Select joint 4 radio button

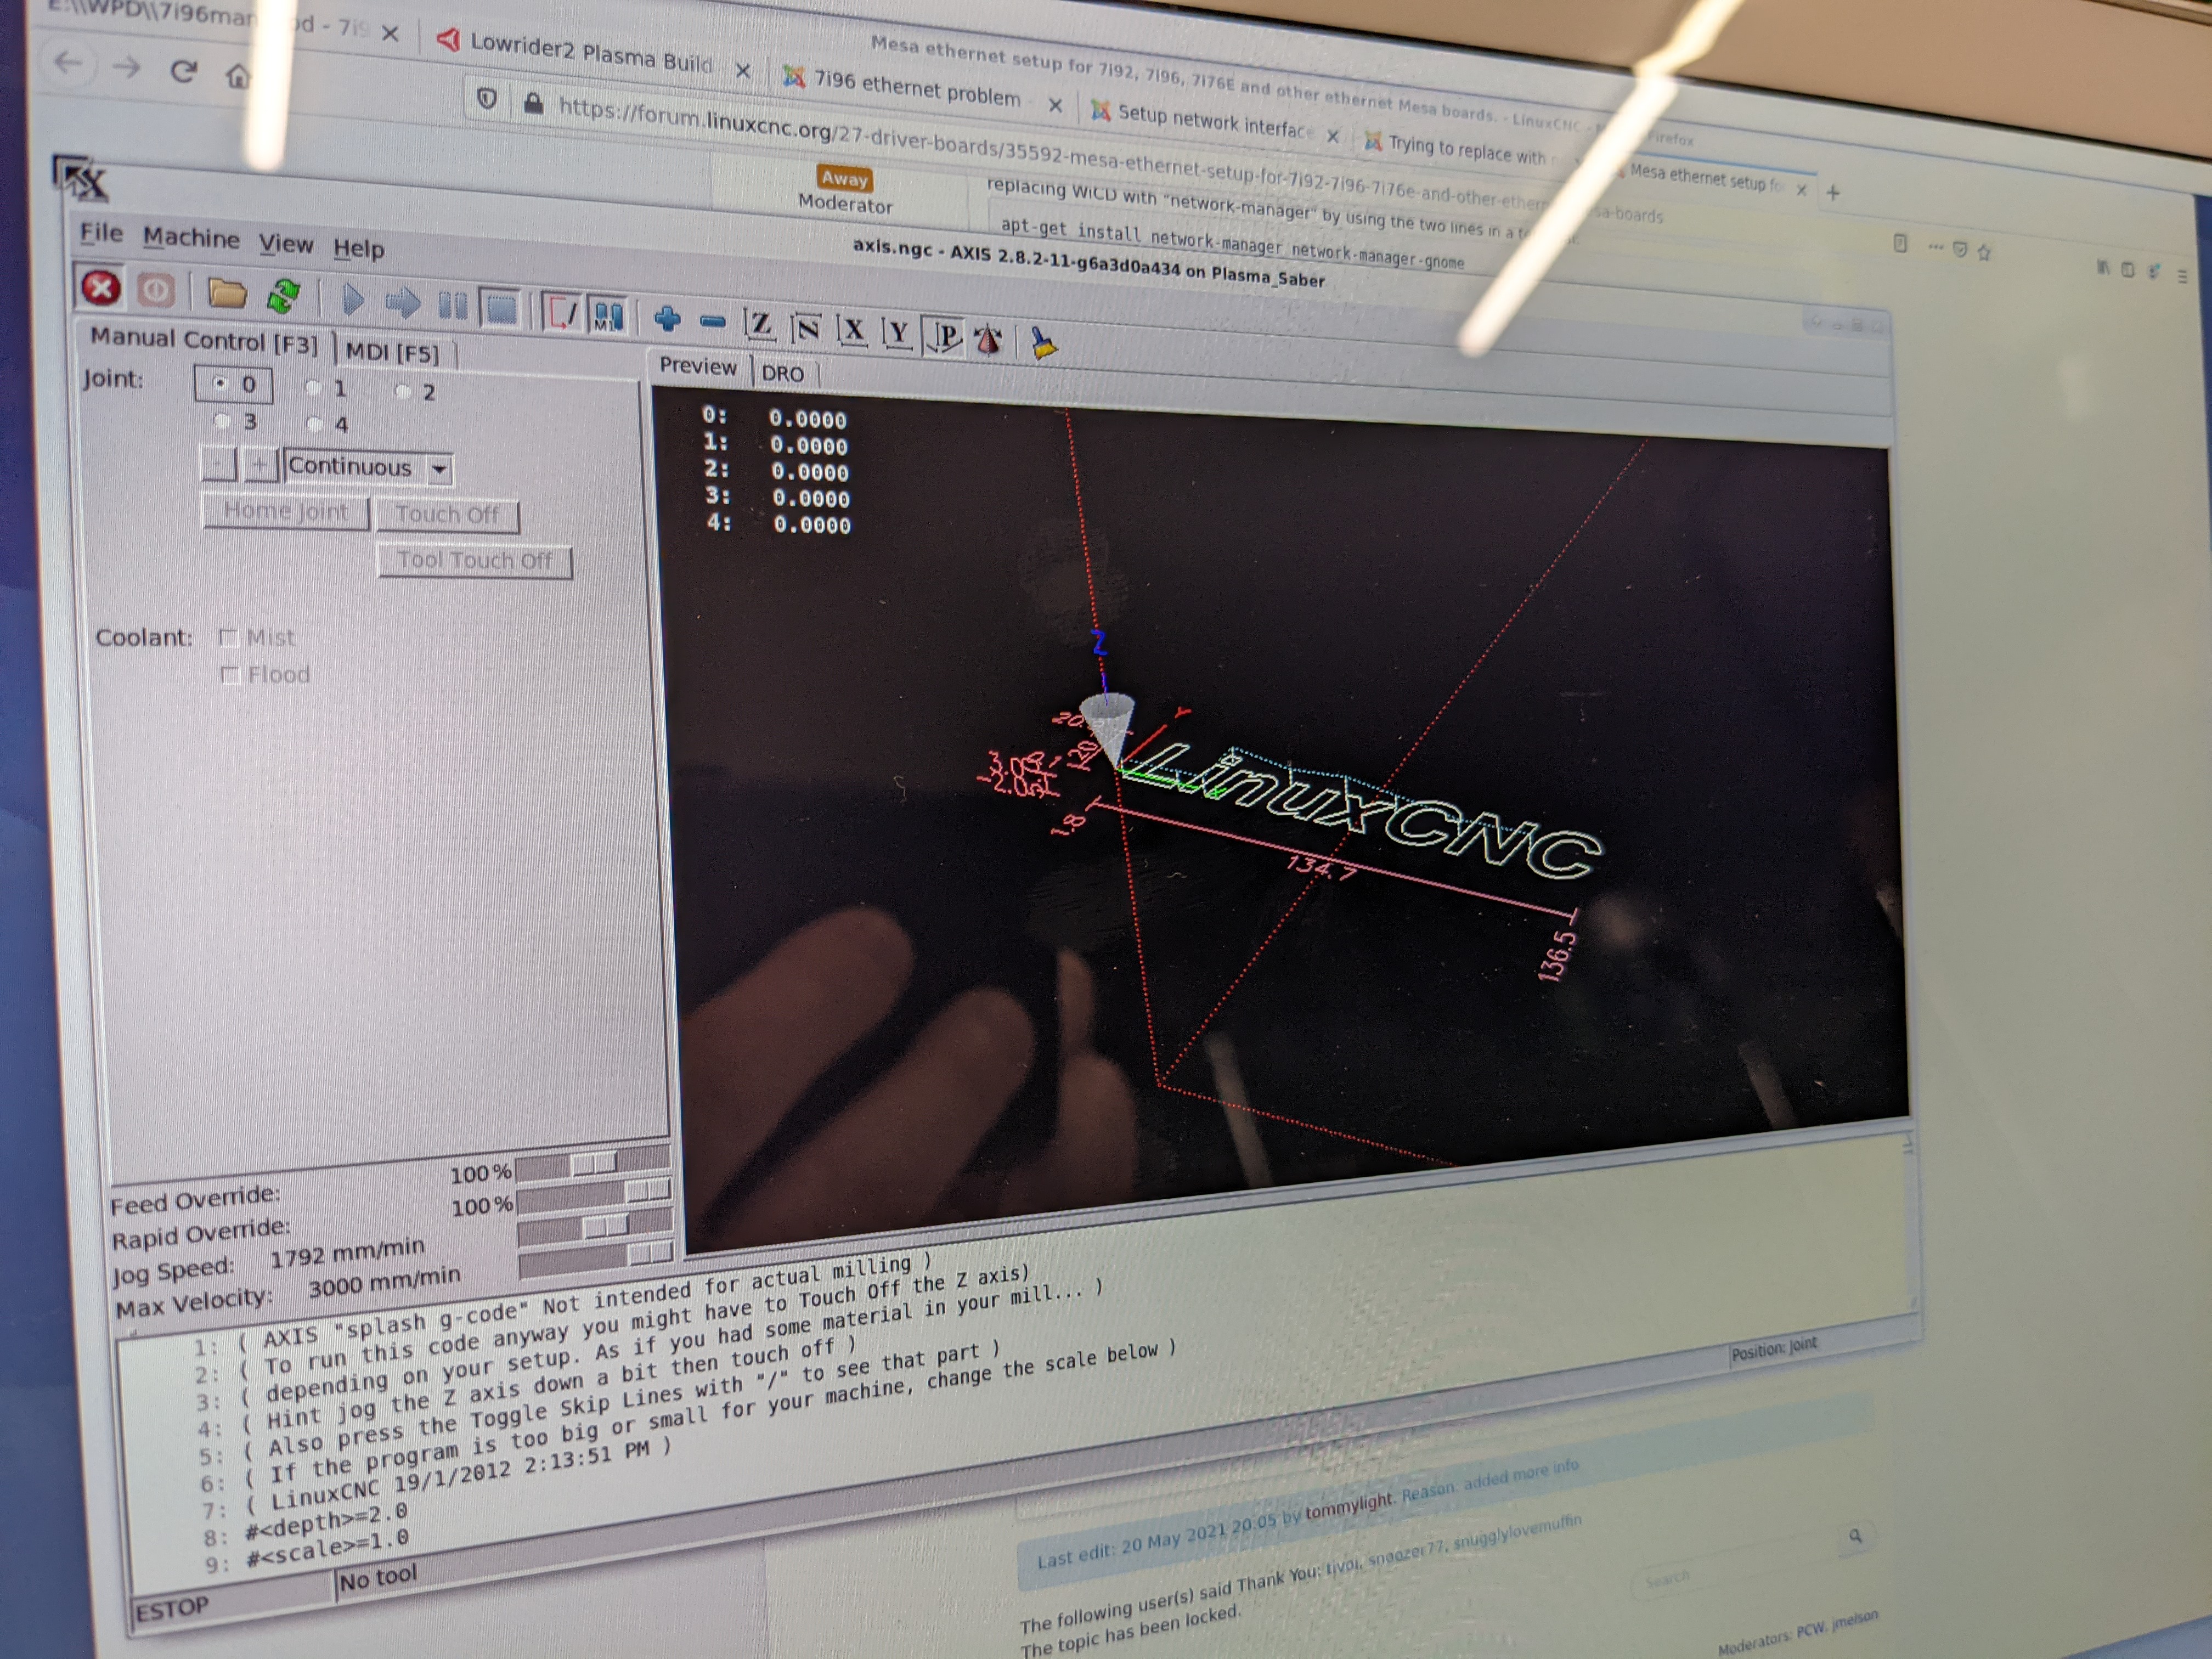click(315, 424)
